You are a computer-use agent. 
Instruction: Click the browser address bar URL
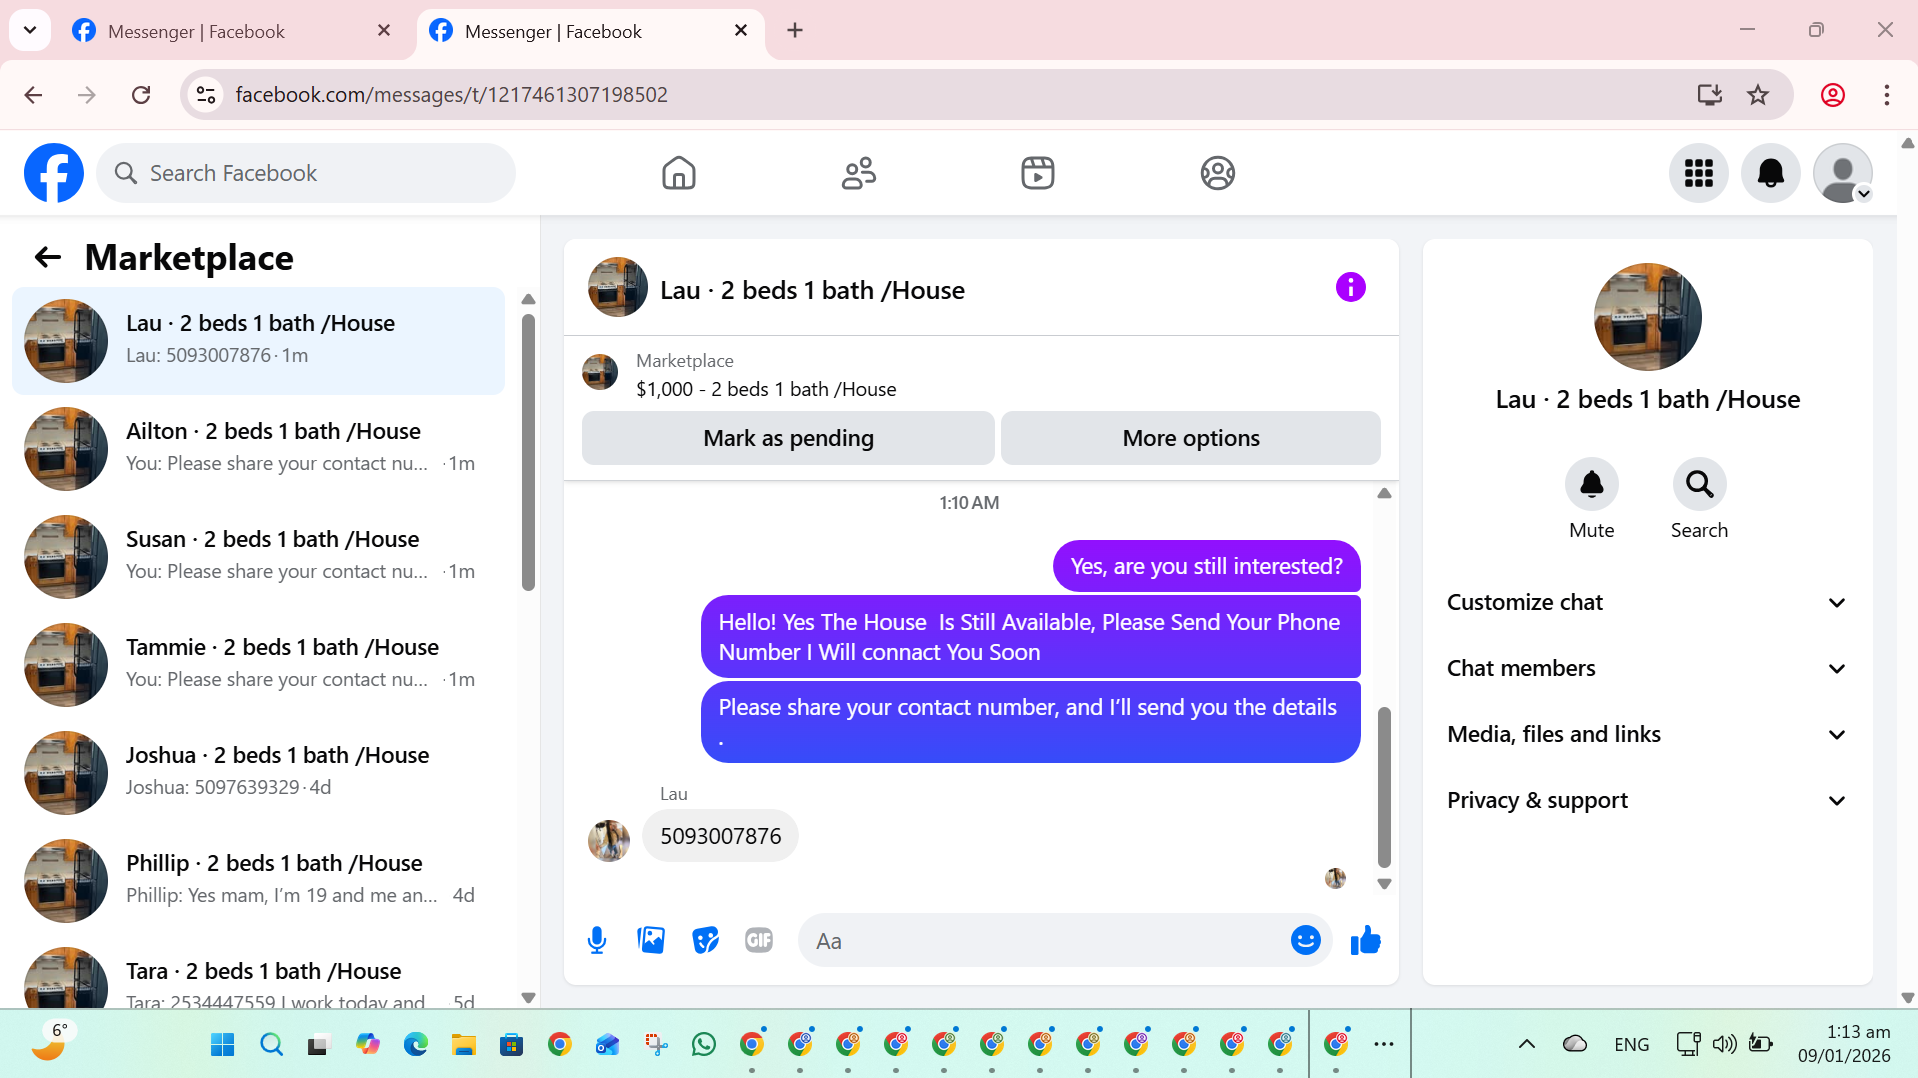451,95
